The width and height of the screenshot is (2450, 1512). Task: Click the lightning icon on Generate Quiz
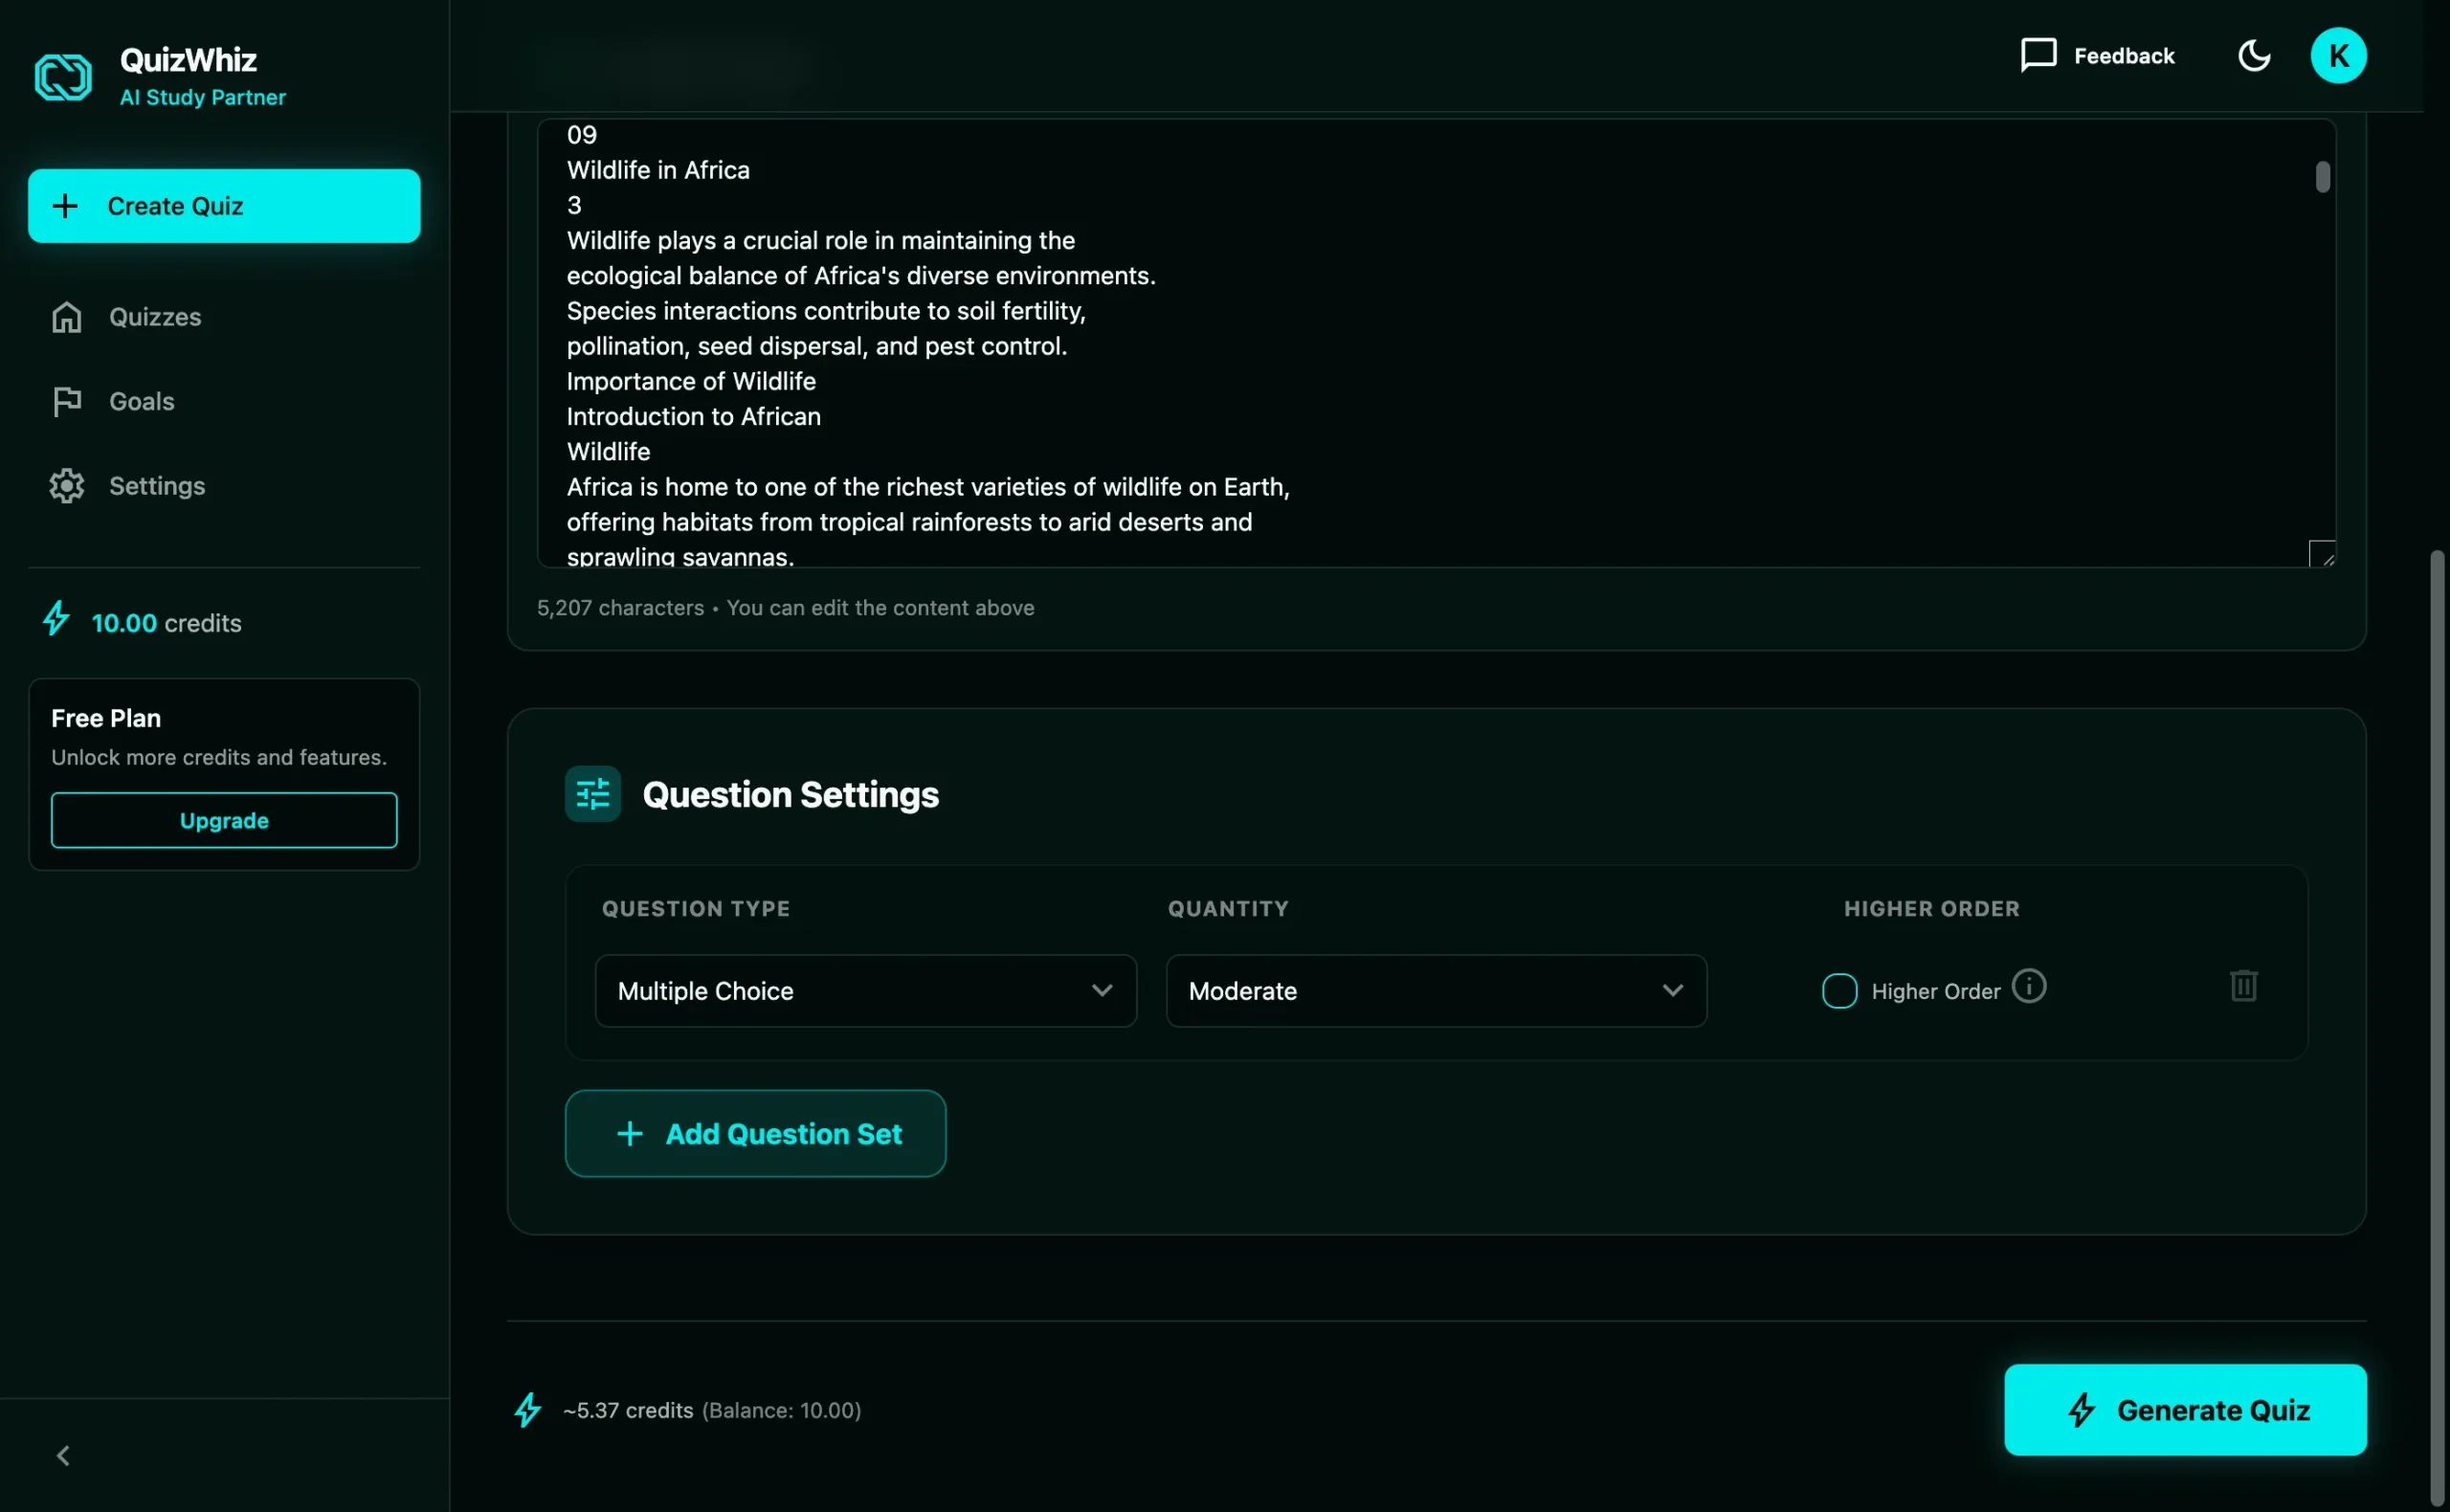click(x=2081, y=1410)
